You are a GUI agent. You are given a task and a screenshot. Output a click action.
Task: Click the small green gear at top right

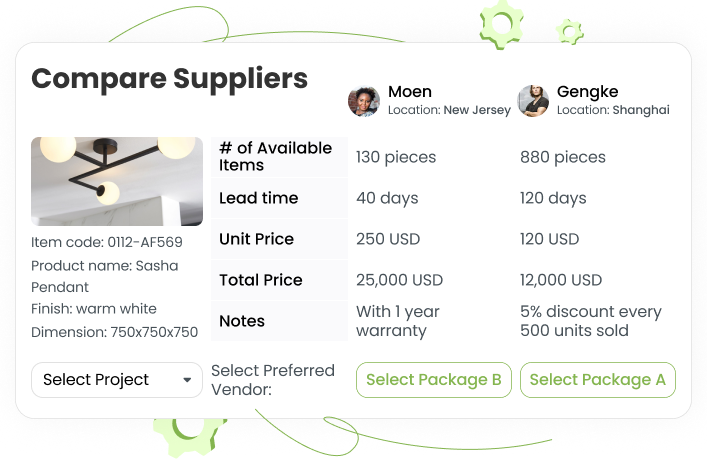click(569, 32)
